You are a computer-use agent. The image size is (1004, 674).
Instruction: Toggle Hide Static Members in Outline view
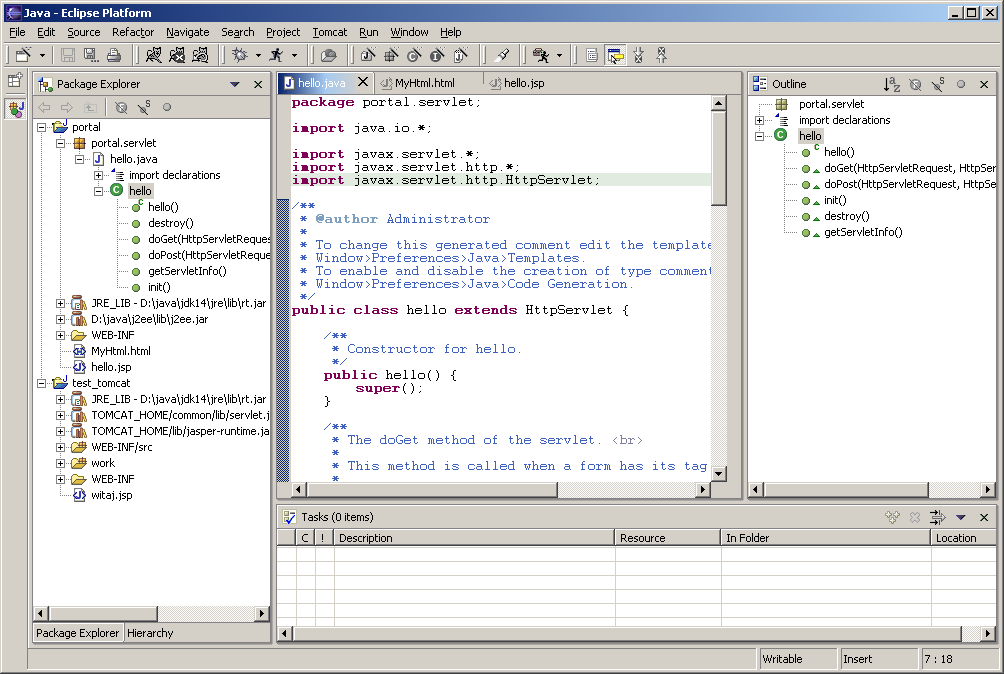click(938, 84)
